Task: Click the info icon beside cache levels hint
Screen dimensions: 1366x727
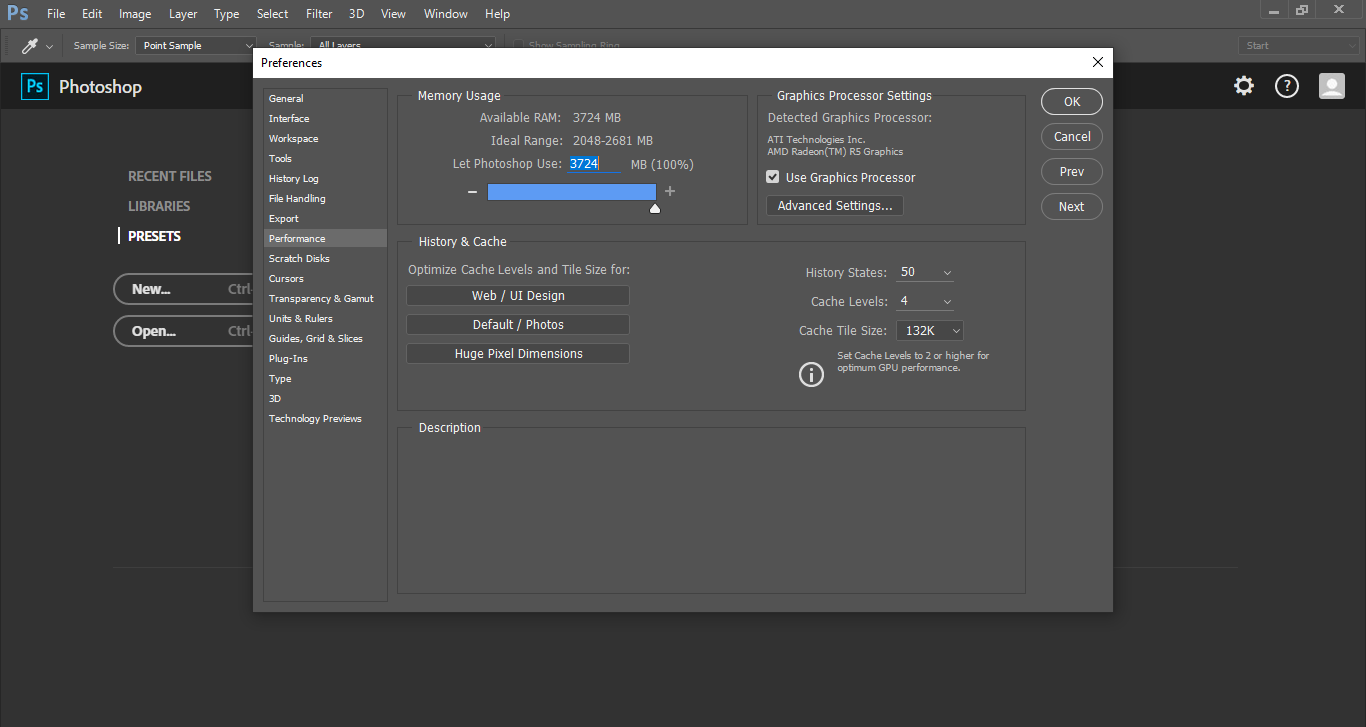Action: click(x=811, y=374)
